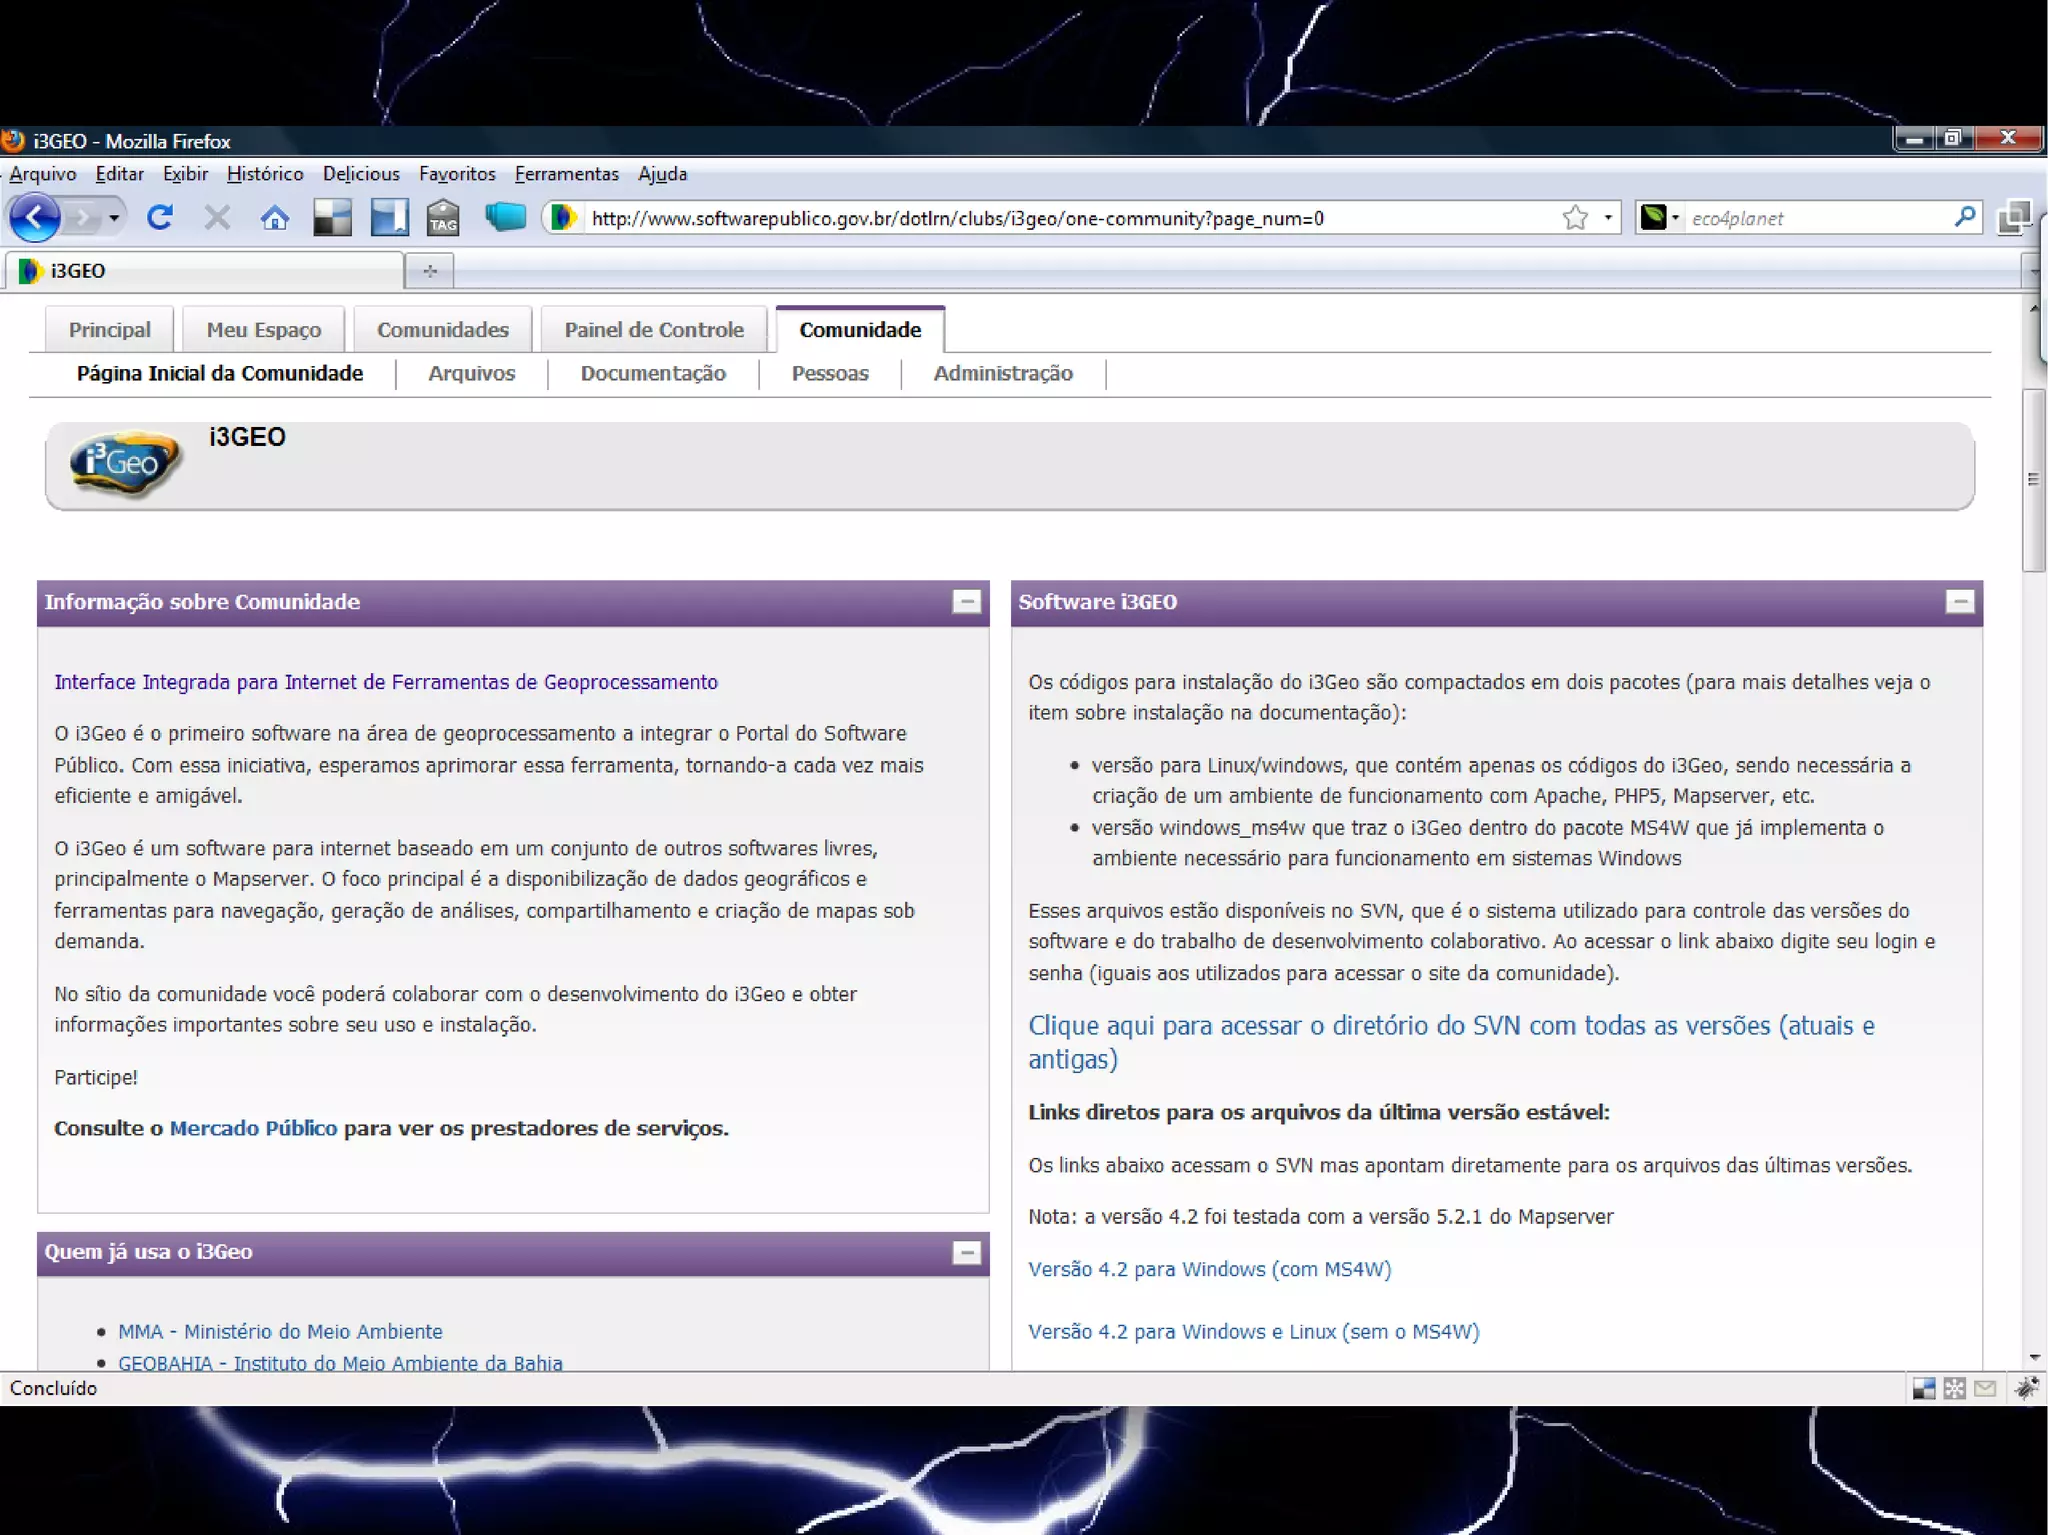Viewport: 2048px width, 1535px height.
Task: Open Versão 4.2 para Windows (com MS4W) link
Action: [x=1209, y=1269]
